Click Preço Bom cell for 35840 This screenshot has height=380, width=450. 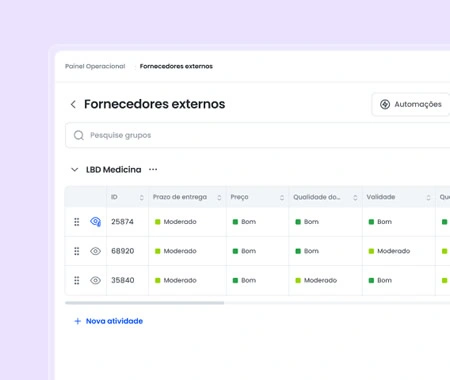258,280
